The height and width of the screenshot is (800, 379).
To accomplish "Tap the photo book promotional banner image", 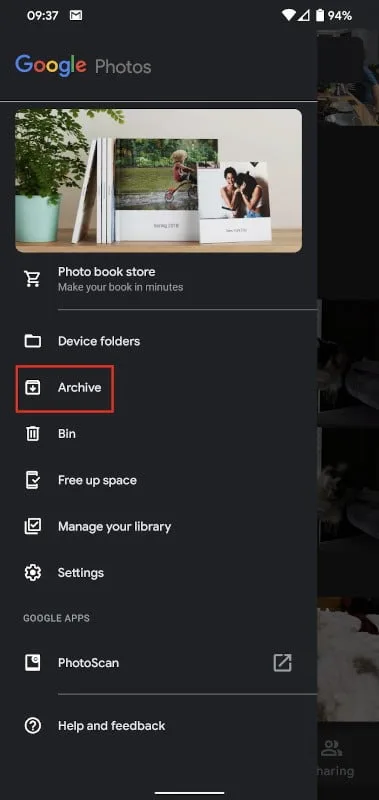I will tap(159, 181).
